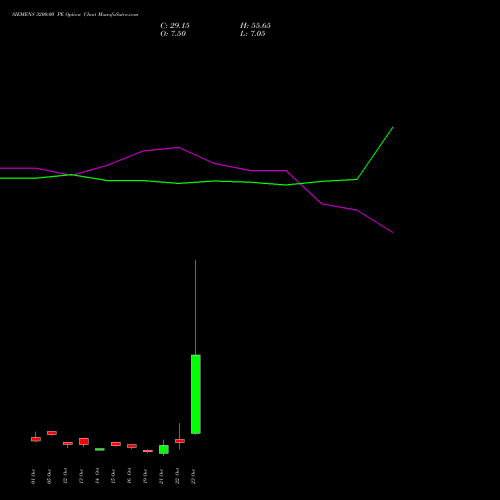
Task: Click the red candle above 12 Oct
Action: pos(68,443)
